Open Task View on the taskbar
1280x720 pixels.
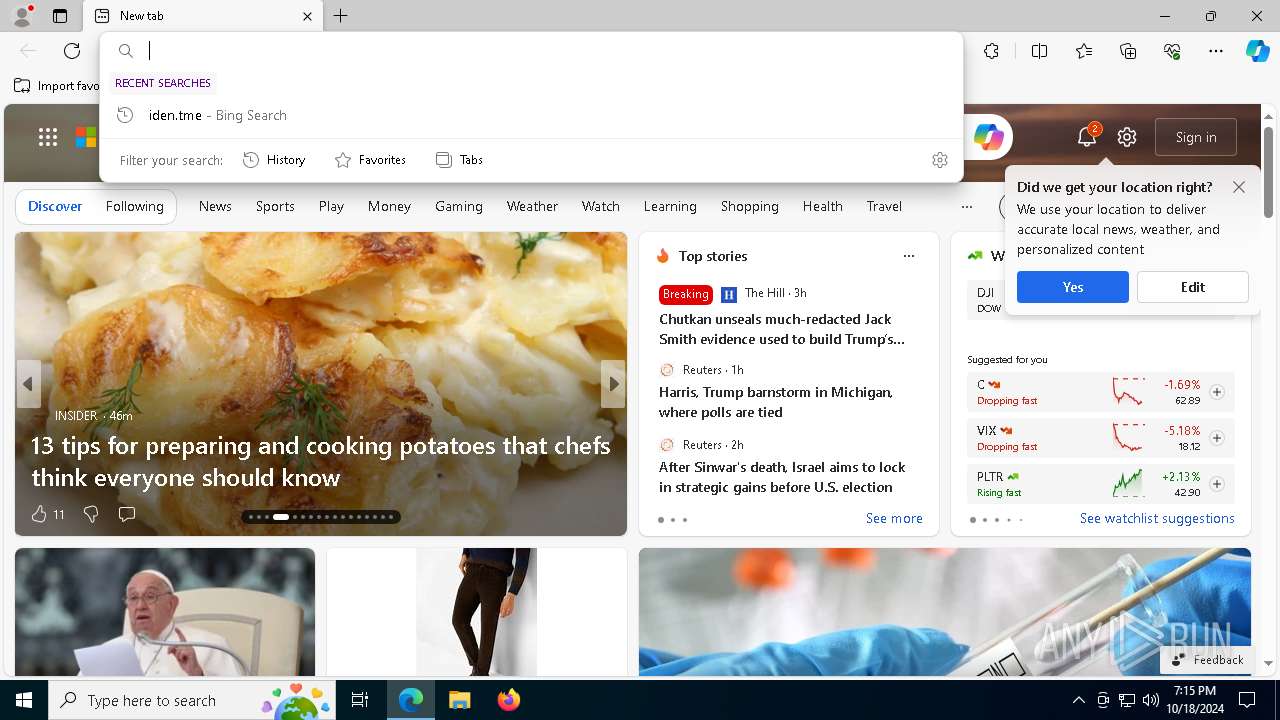360,700
